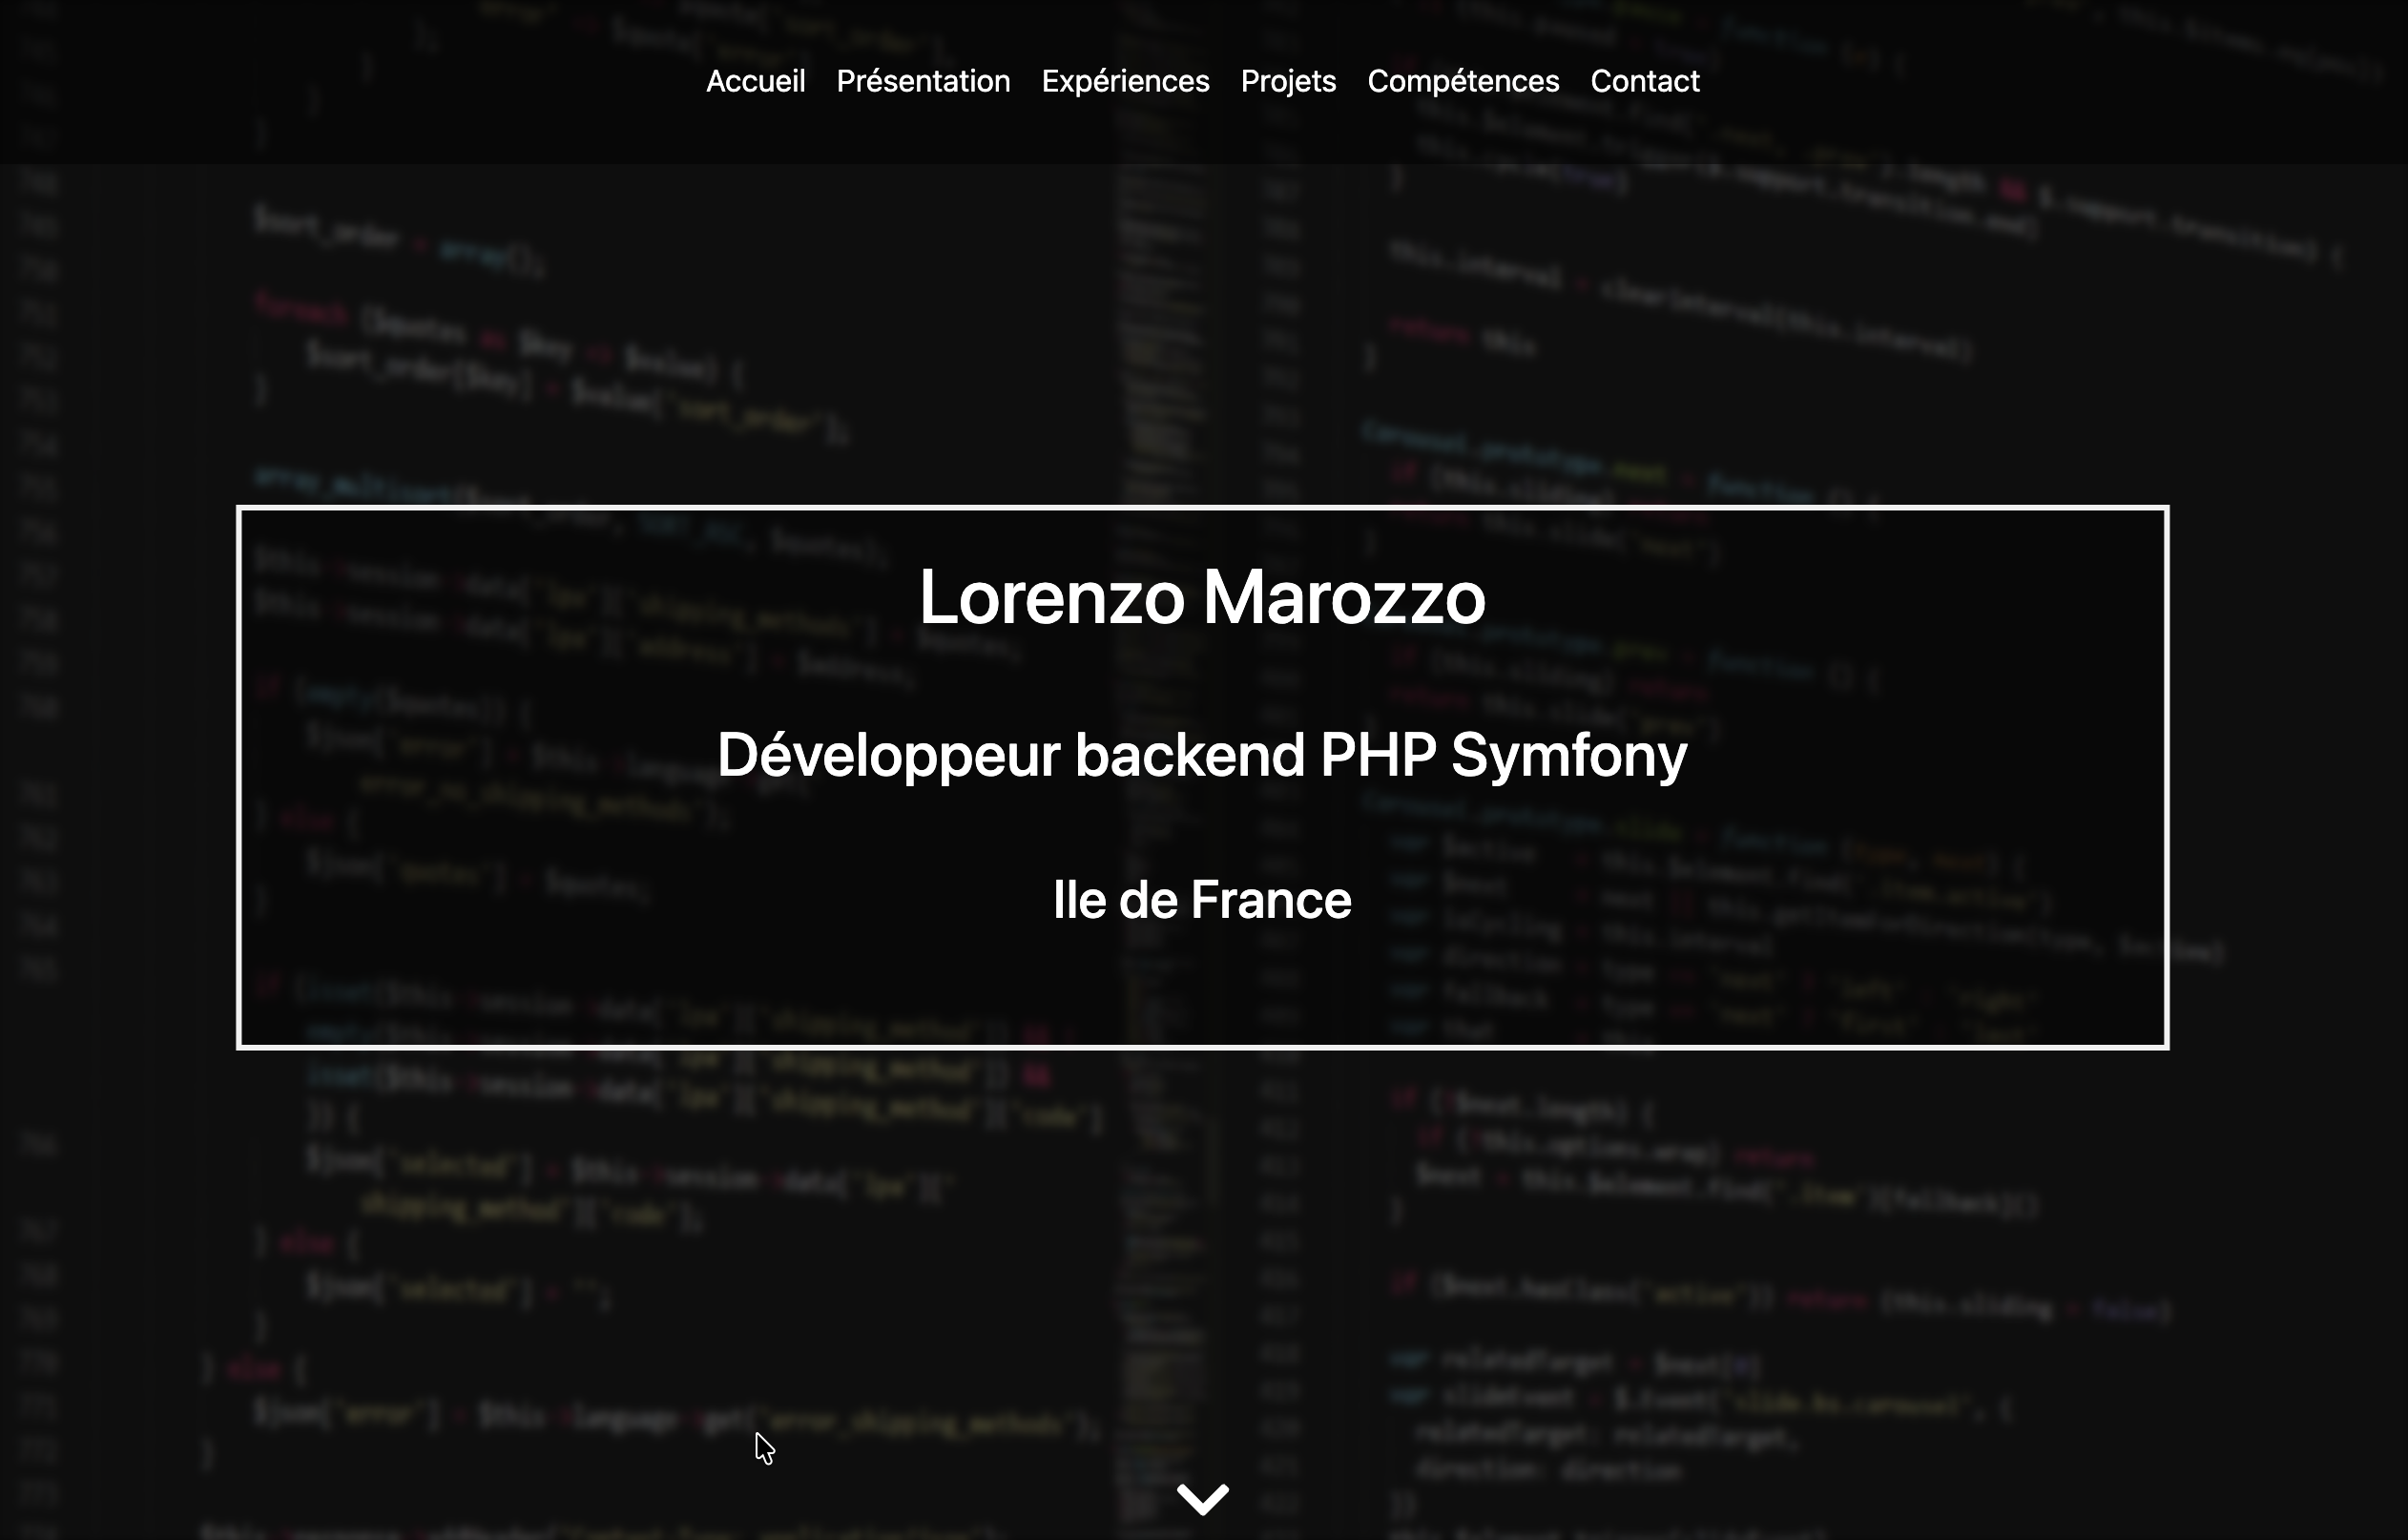The image size is (2408, 1540).
Task: Open the Présentation section link
Action: (923, 81)
